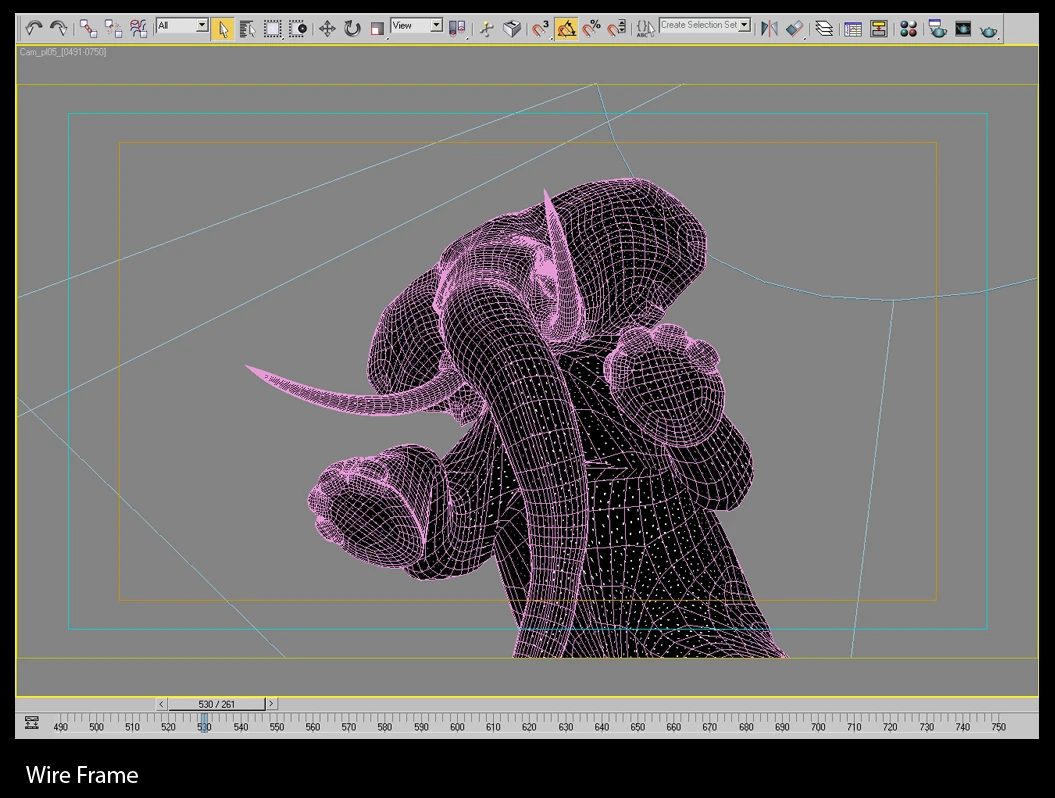The height and width of the screenshot is (798, 1055).
Task: Click frame 490 on the timeline
Action: point(61,727)
